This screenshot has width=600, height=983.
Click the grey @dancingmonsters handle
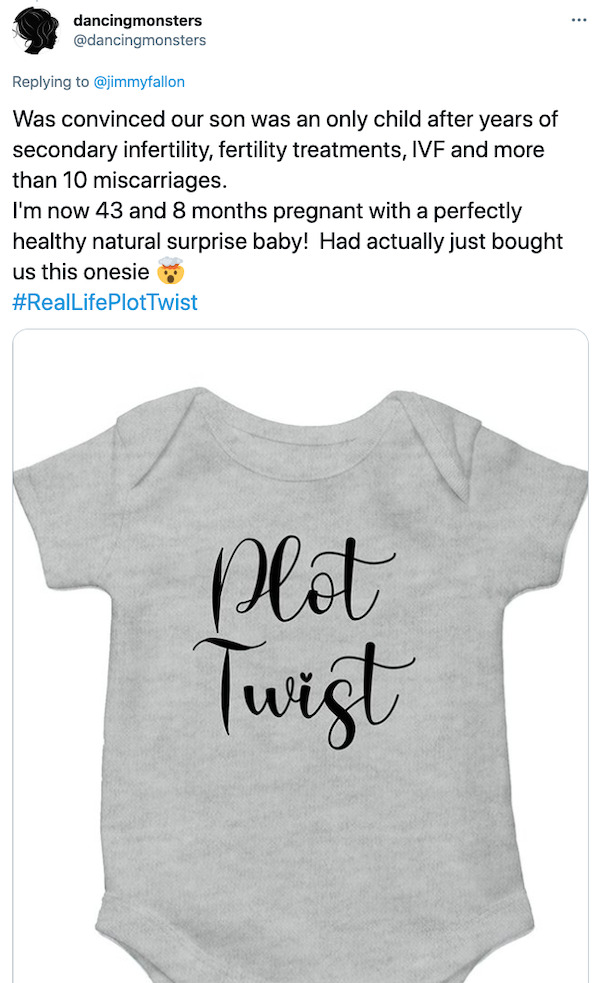point(140,40)
